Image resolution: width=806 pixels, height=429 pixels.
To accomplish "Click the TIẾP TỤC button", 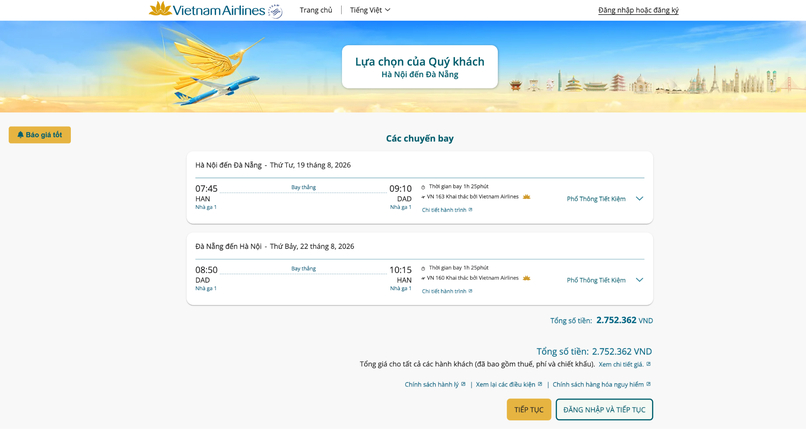I will tap(529, 409).
